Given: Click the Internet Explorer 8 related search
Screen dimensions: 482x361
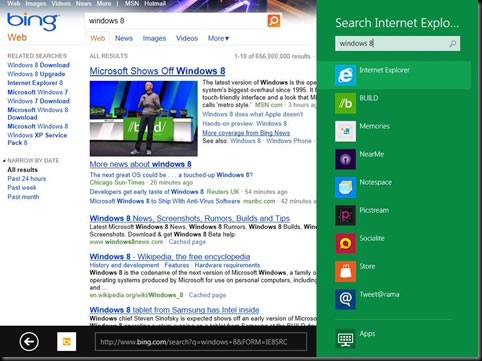Looking at the screenshot, I should coord(35,83).
